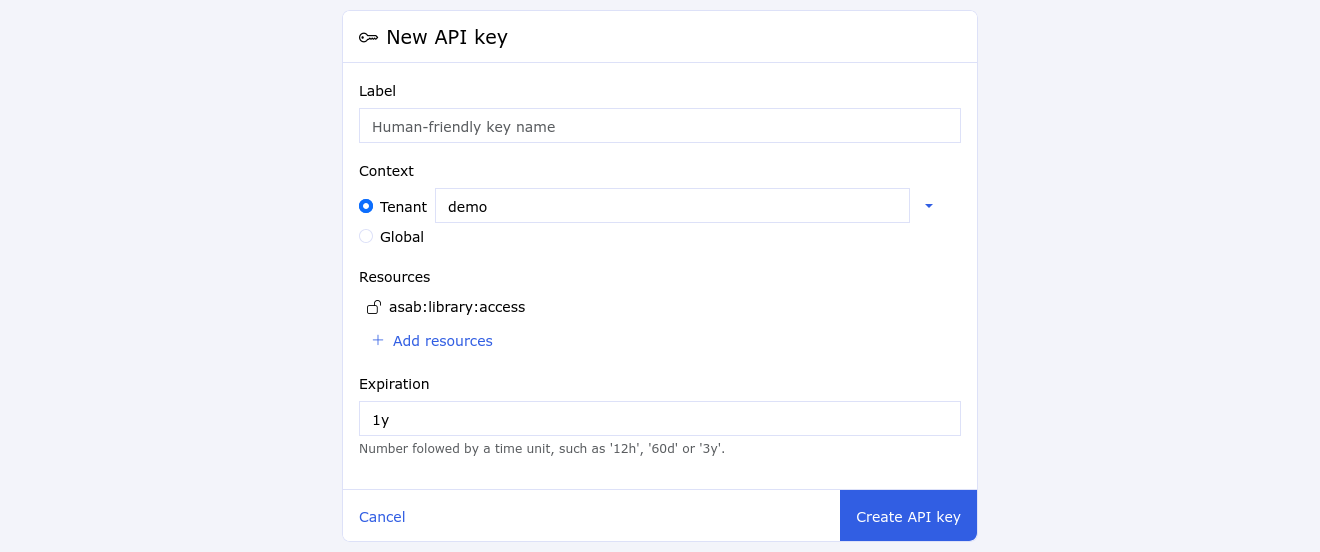Click the Add resources link
Screen dimensions: 1320x552
[442, 341]
